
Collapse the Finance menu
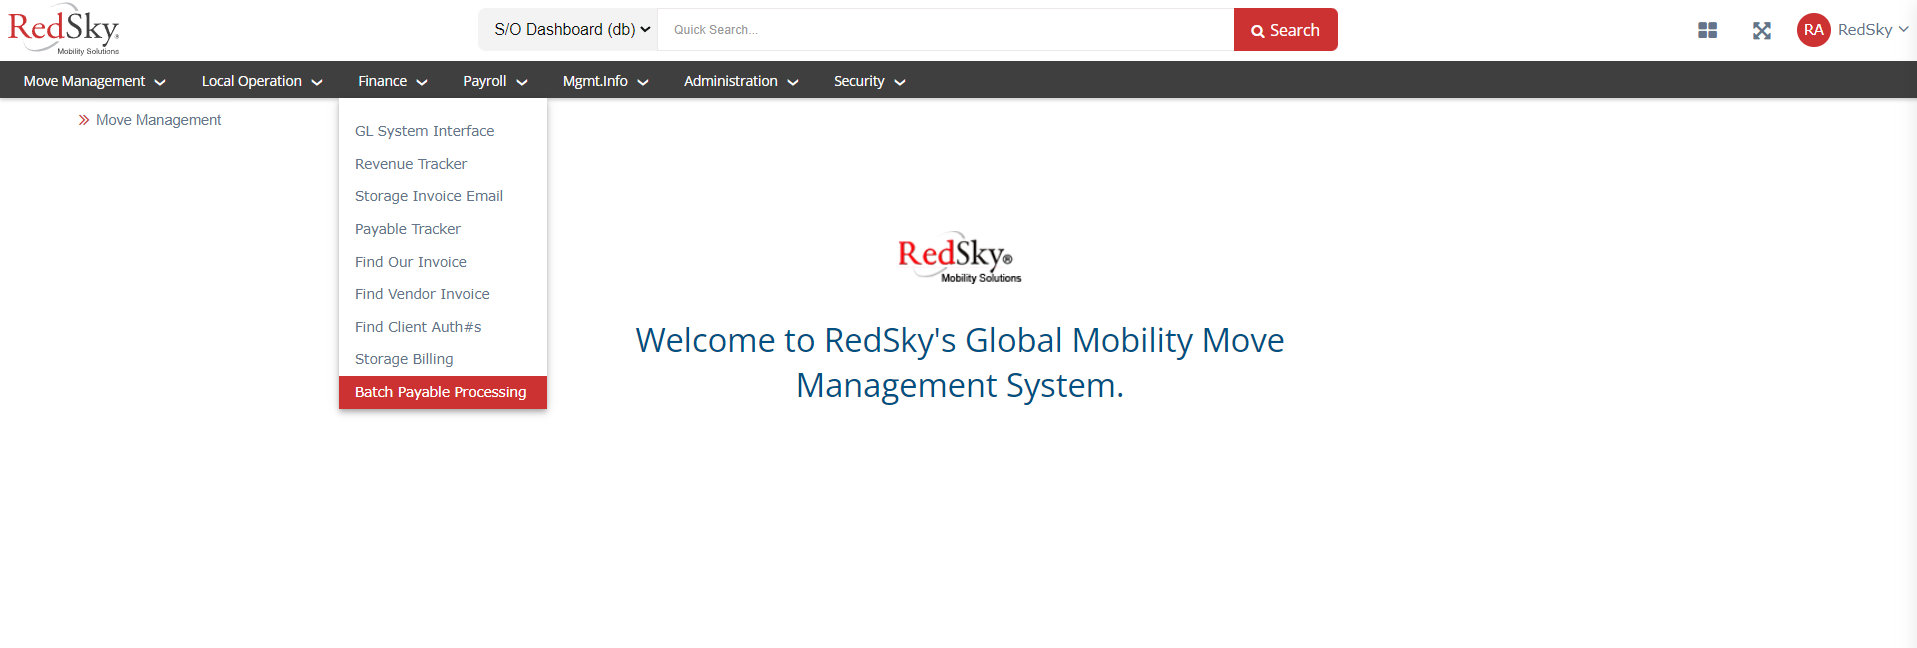(x=393, y=81)
